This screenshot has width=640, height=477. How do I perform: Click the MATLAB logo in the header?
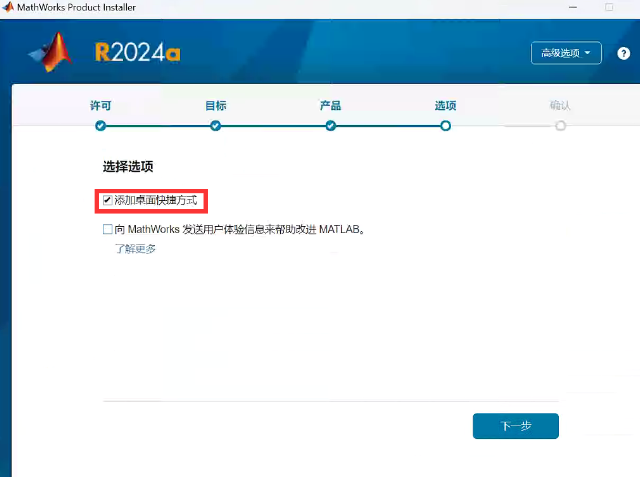click(50, 52)
